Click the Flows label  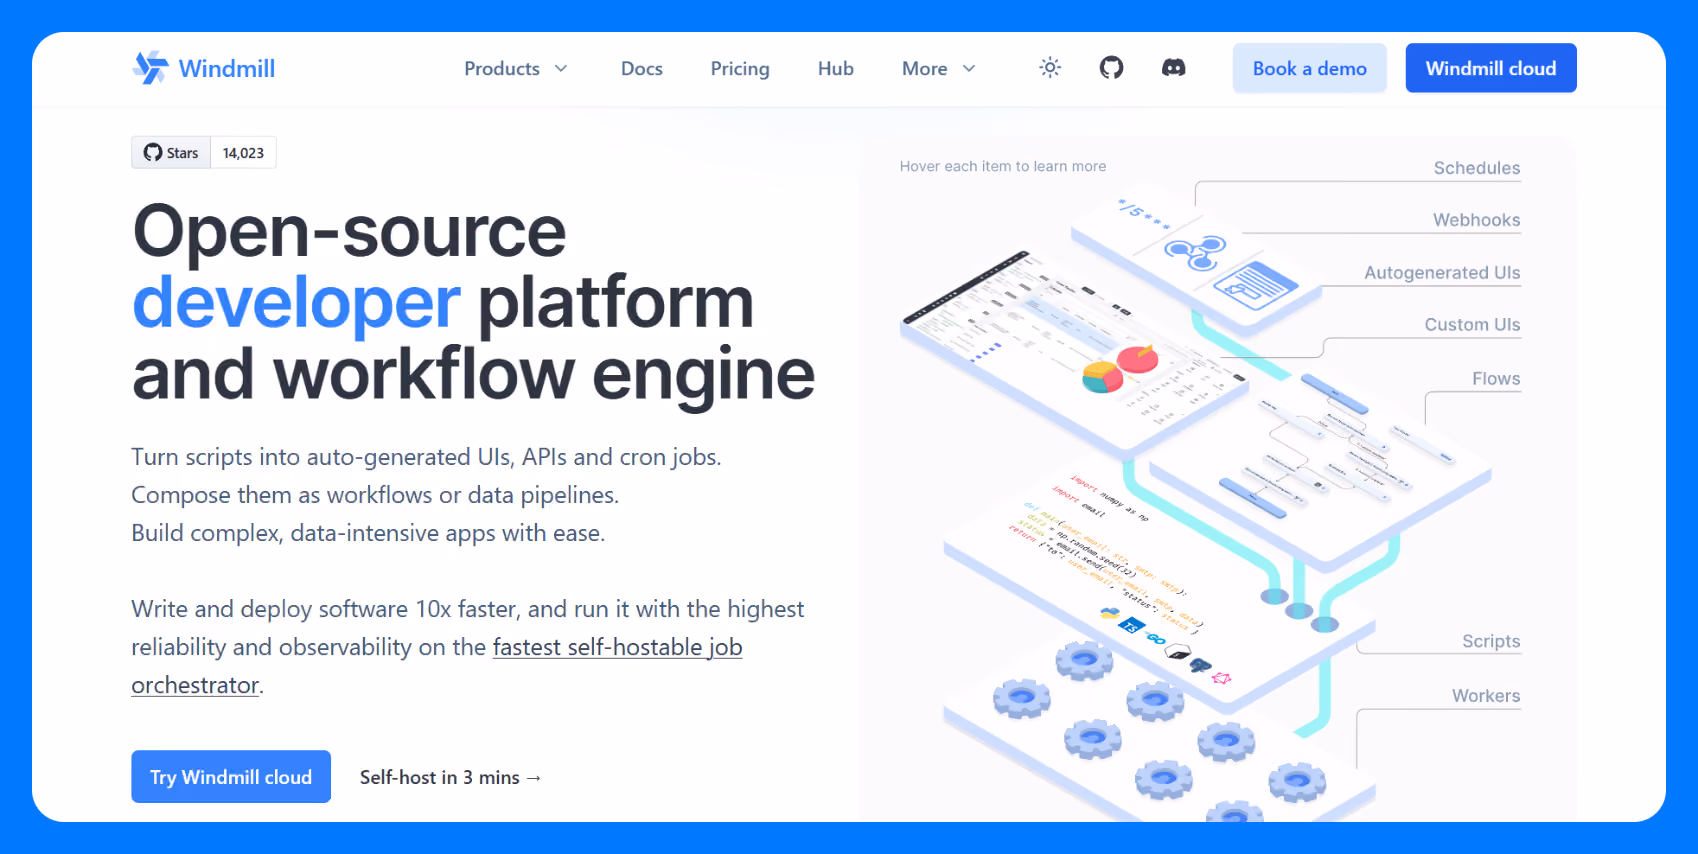click(1496, 379)
